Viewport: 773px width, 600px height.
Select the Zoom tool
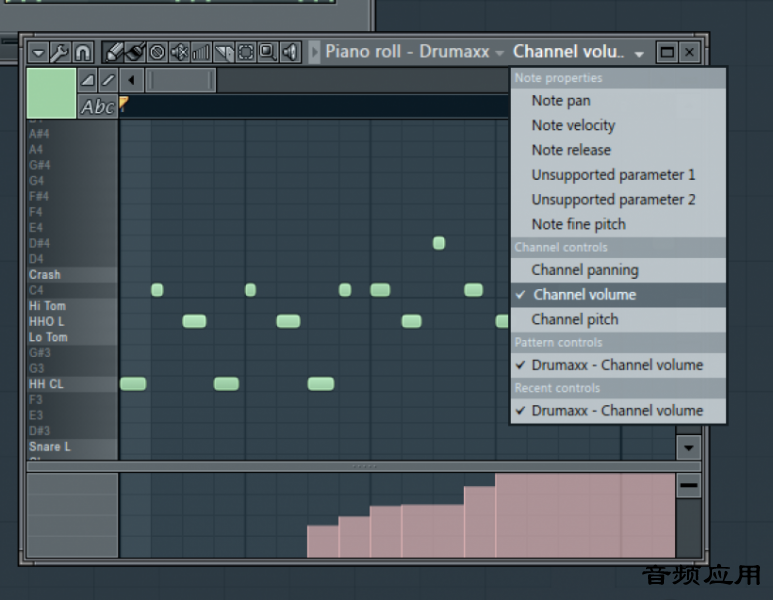click(x=268, y=52)
